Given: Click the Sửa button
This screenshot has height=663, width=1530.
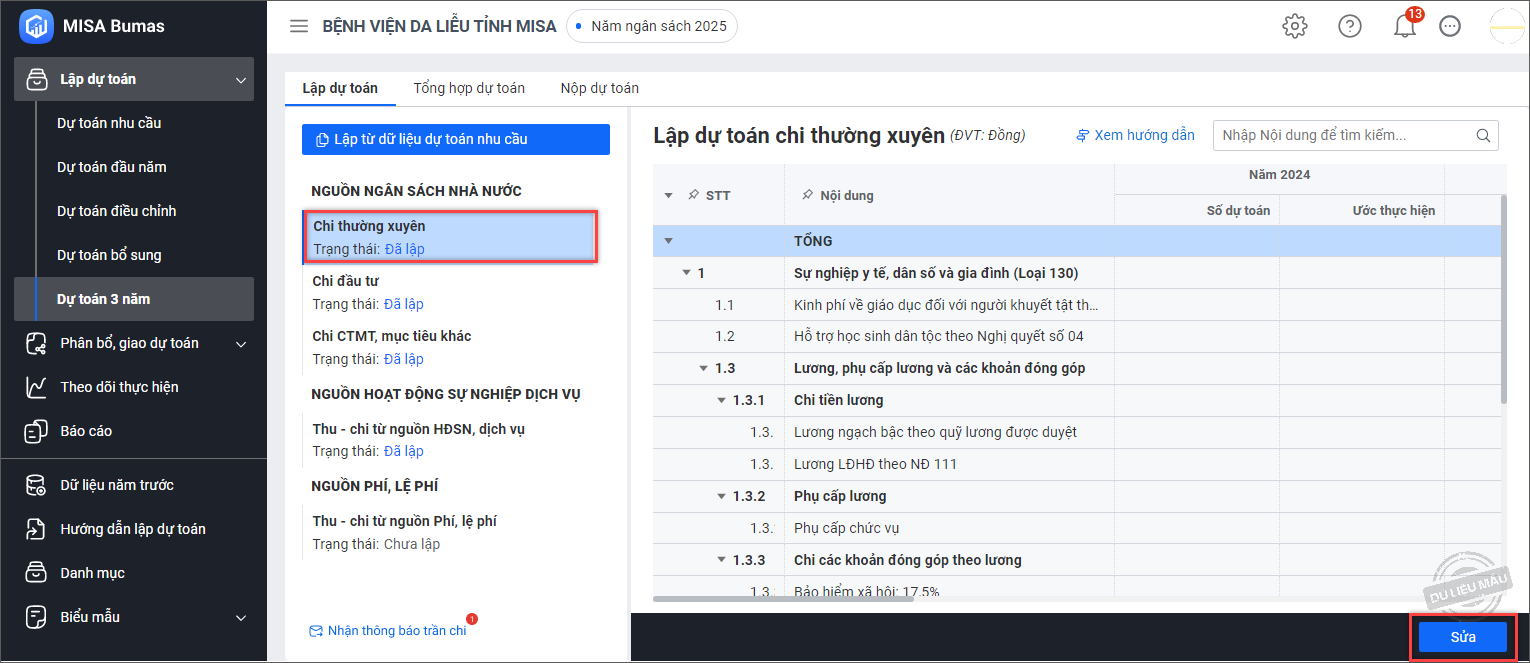Looking at the screenshot, I should click(1463, 637).
